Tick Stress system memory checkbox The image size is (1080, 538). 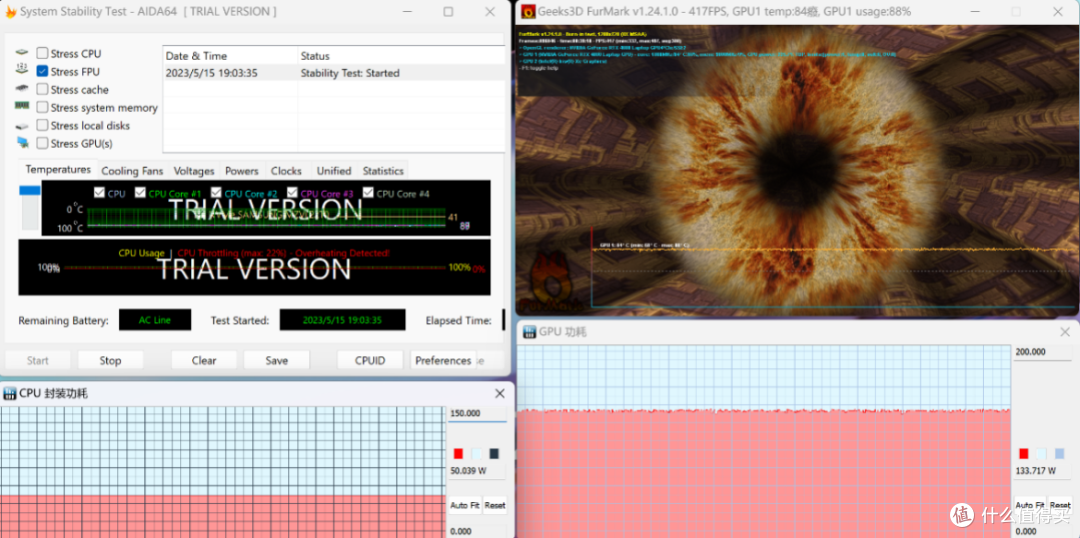click(42, 107)
